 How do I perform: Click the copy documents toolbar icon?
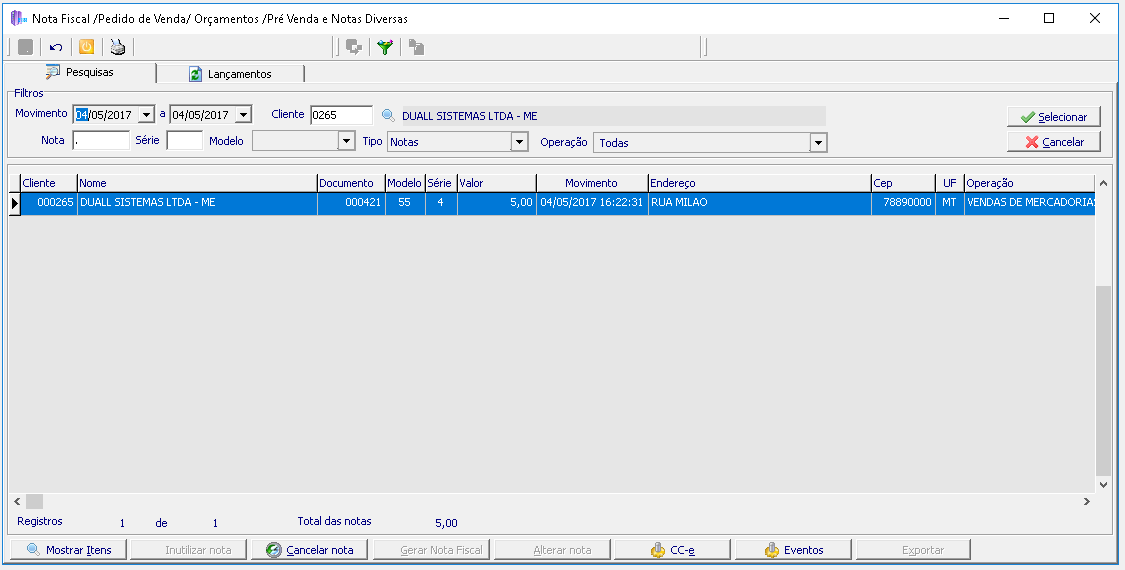[416, 47]
